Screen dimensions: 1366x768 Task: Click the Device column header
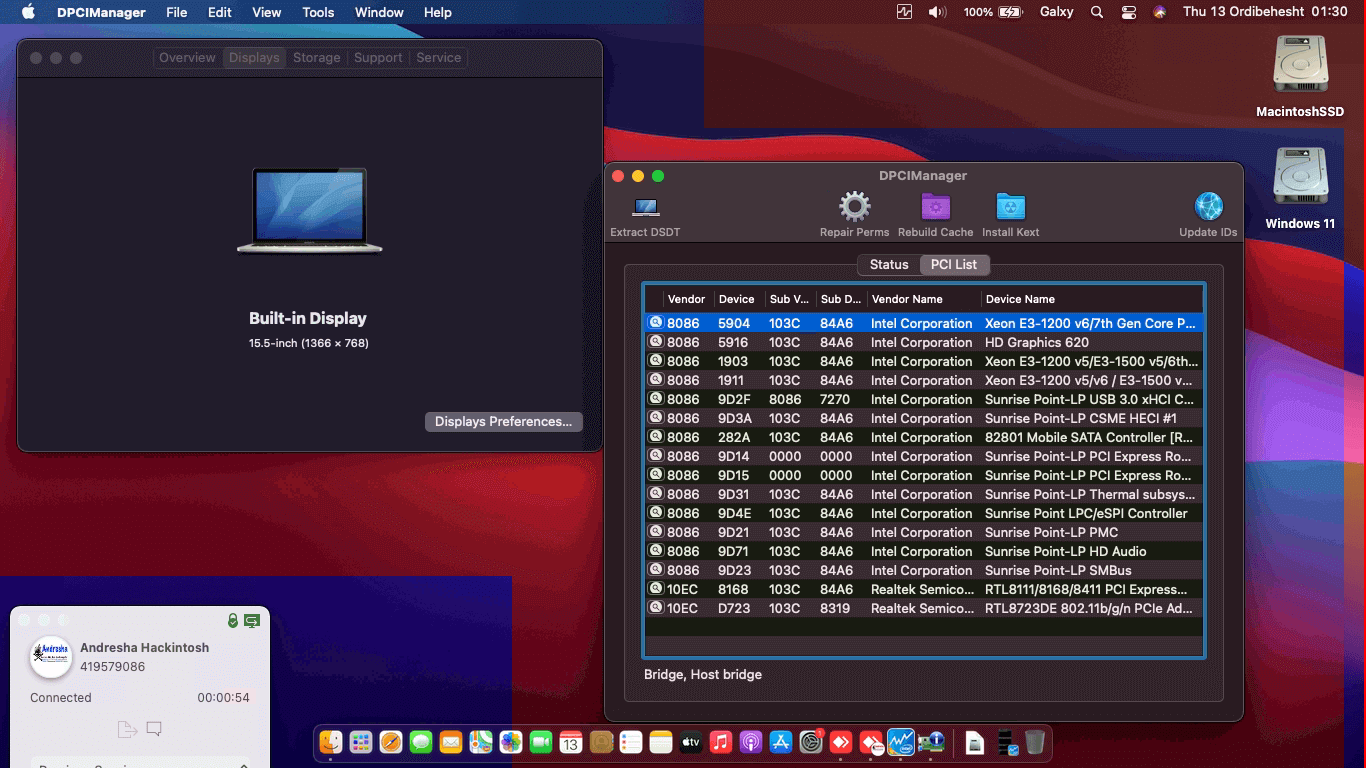pyautogui.click(x=739, y=299)
